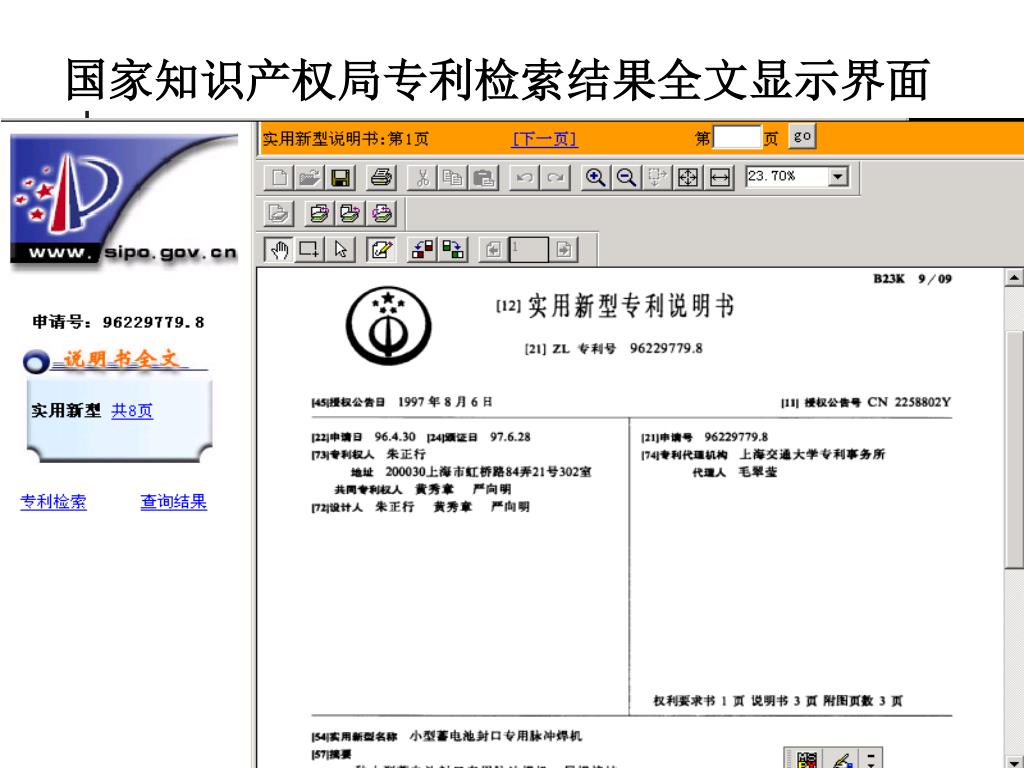Click the document scrollbar up arrow

pos(1014,278)
